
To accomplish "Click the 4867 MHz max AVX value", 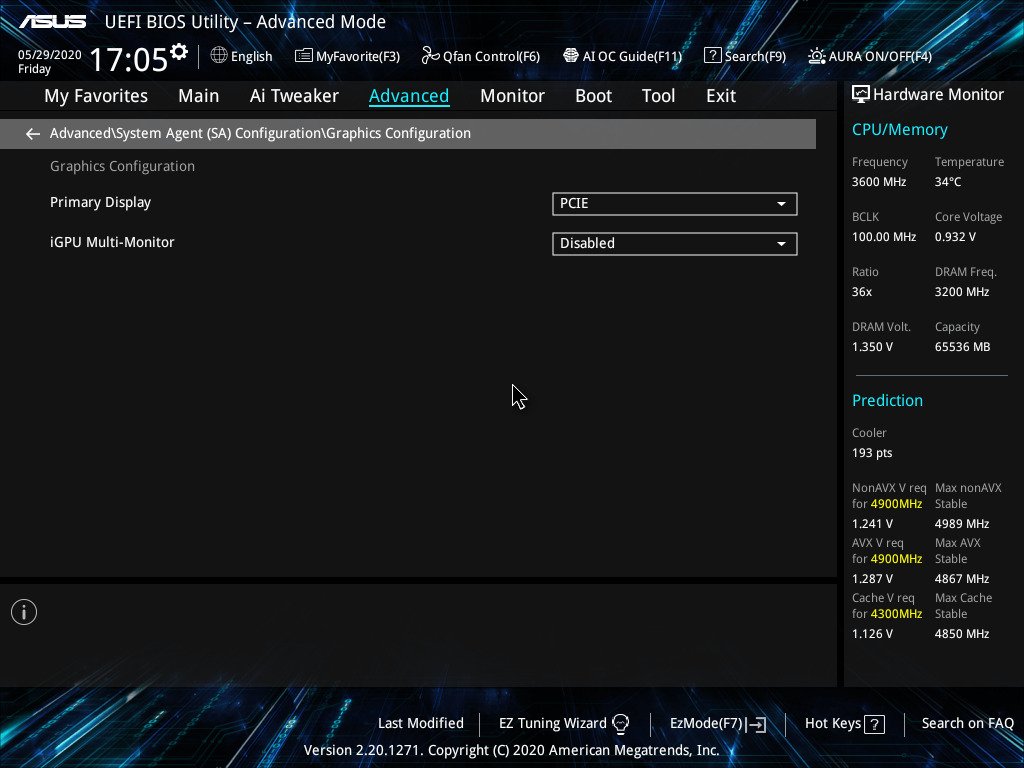I will [962, 579].
